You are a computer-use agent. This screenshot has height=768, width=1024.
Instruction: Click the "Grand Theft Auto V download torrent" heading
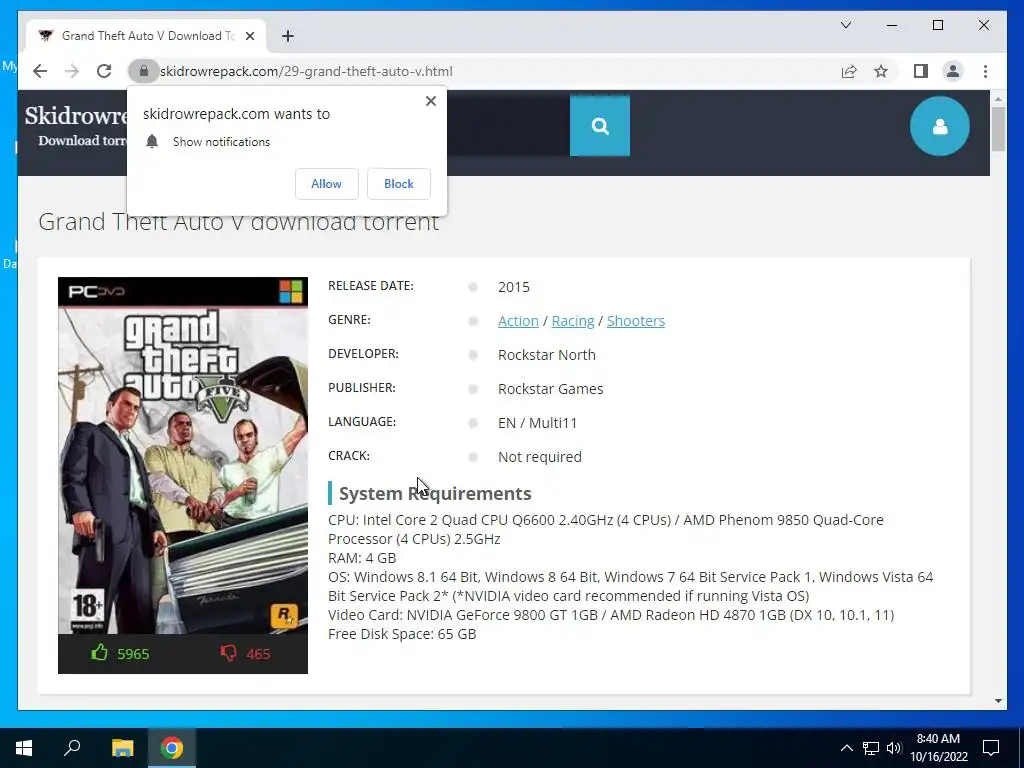238,222
